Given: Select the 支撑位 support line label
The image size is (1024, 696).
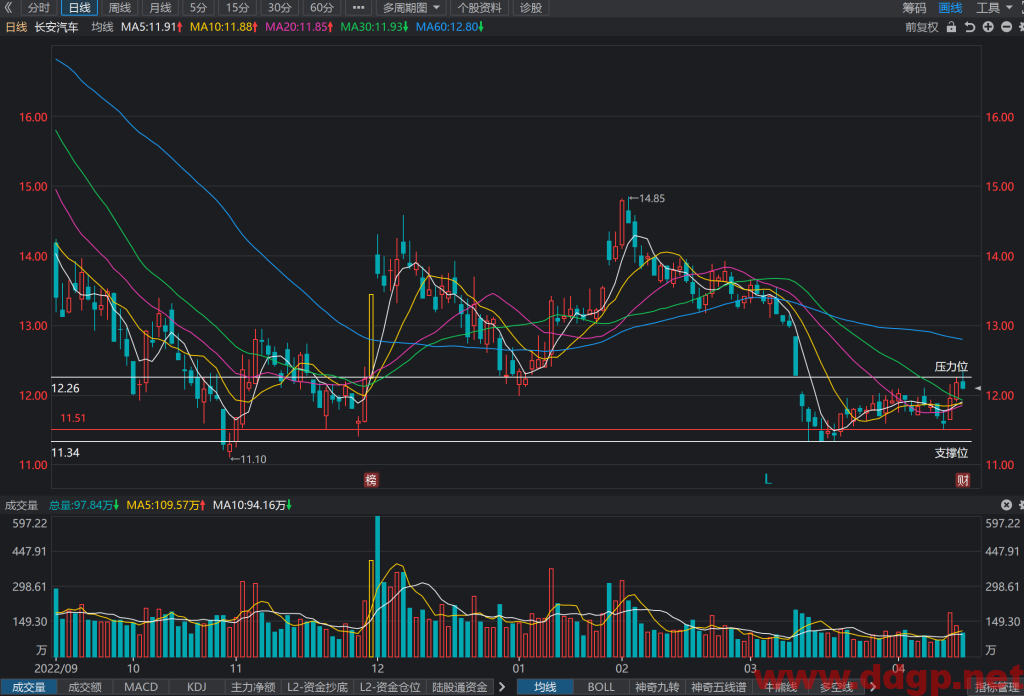Looking at the screenshot, I should point(951,453).
